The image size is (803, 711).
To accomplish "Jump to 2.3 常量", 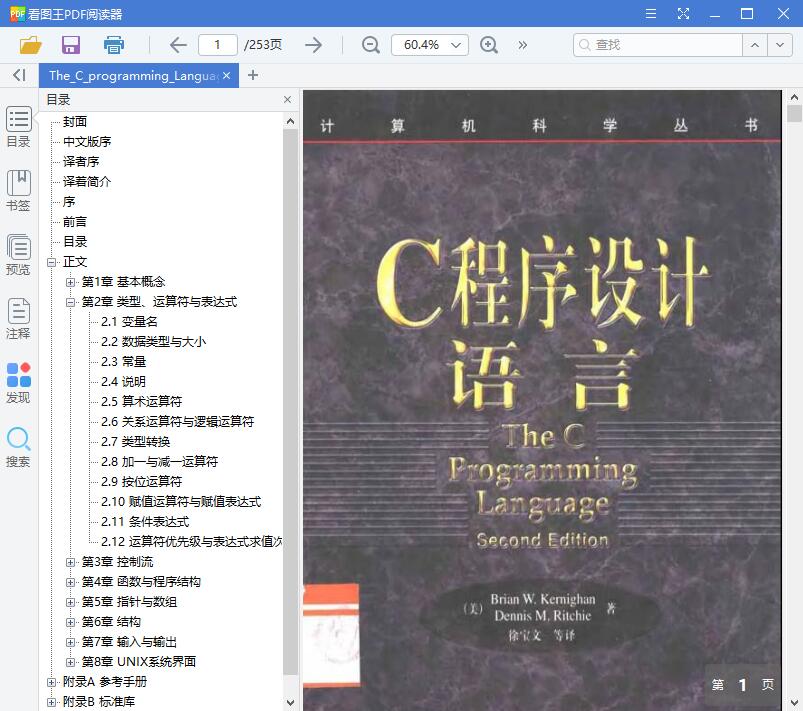I will coord(123,362).
